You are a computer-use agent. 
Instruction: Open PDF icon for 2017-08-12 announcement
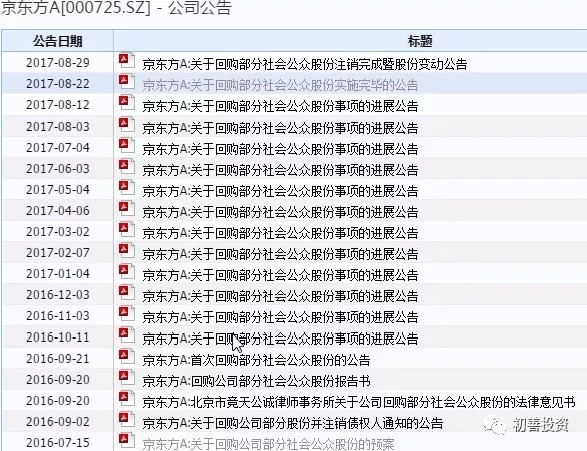pos(127,103)
